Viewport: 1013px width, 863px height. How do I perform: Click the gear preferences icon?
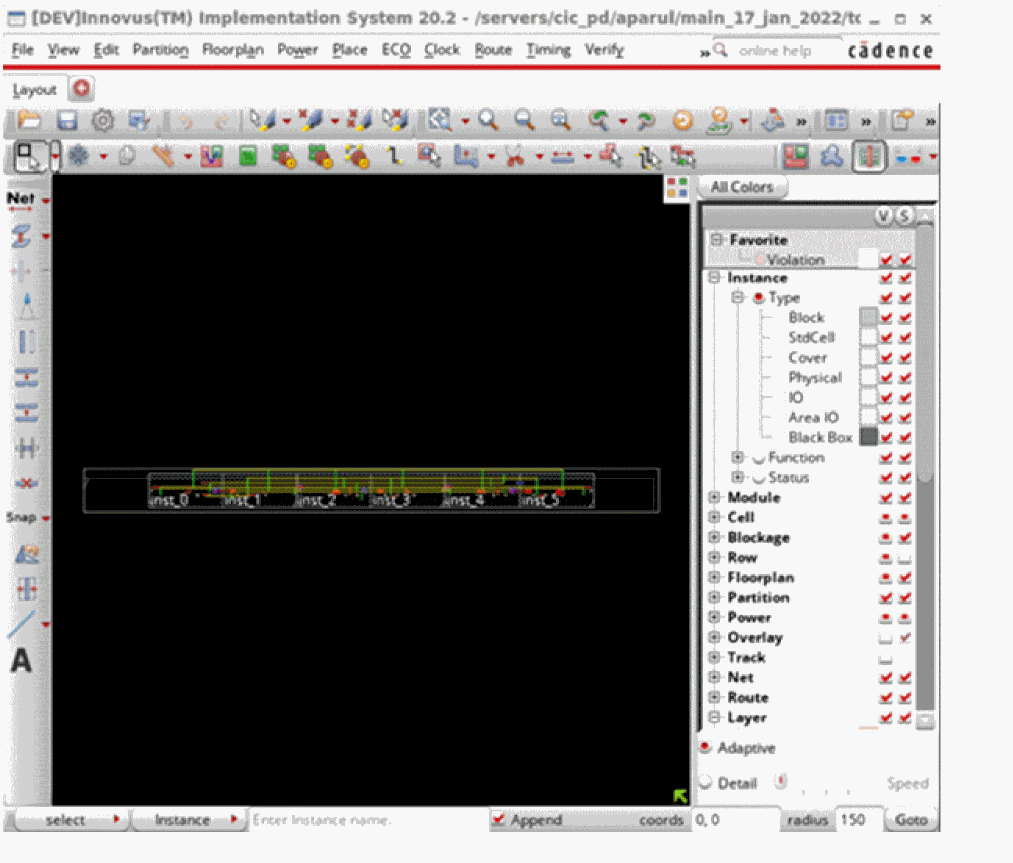click(x=102, y=121)
